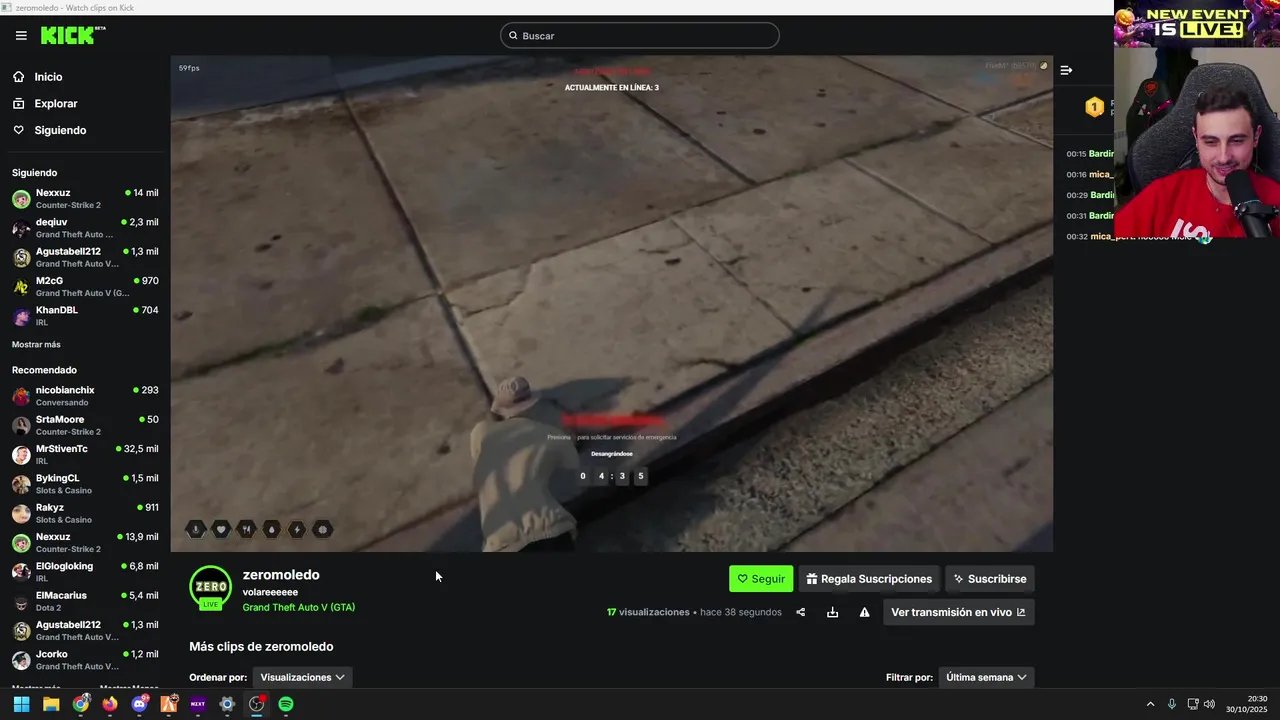Click Más clips de zeromoledo heading
The height and width of the screenshot is (720, 1280).
coord(261,647)
